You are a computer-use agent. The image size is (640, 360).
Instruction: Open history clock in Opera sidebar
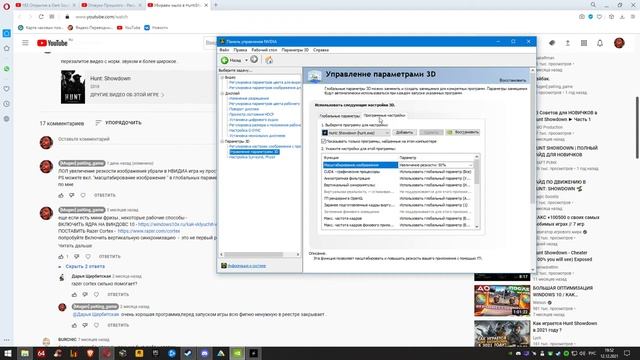point(7,104)
